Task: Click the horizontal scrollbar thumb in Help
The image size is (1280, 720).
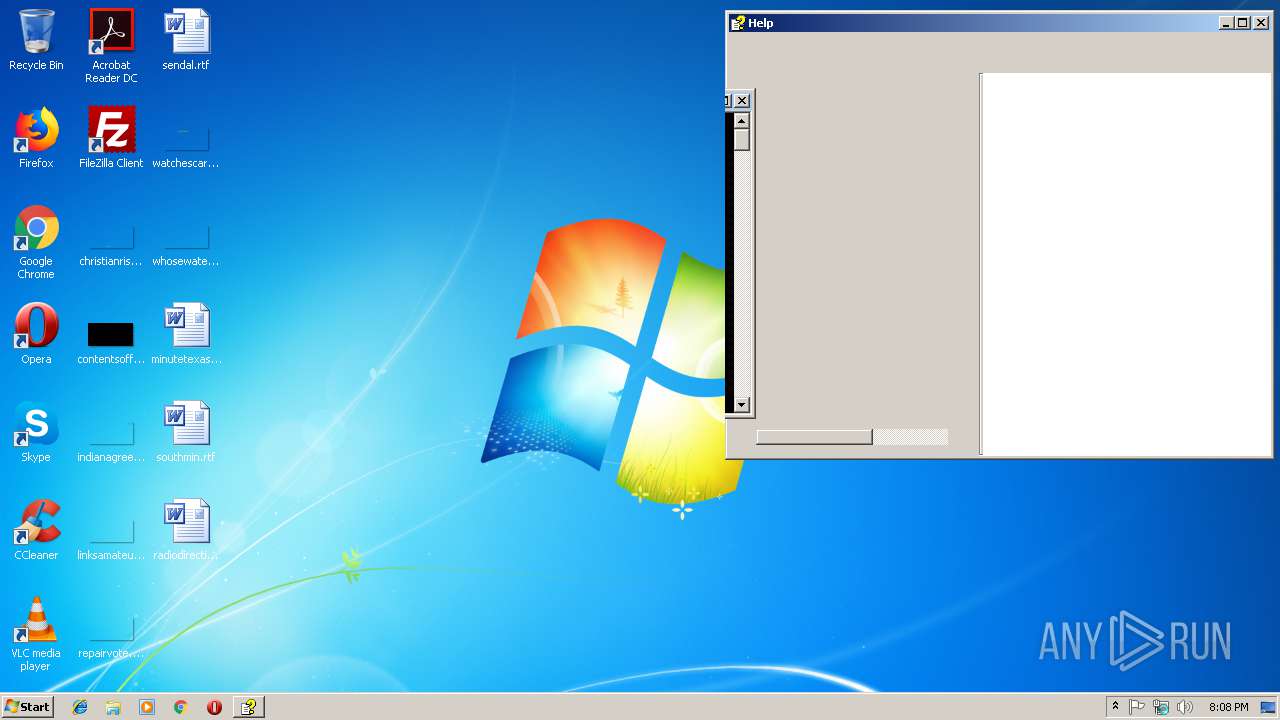Action: (x=814, y=437)
